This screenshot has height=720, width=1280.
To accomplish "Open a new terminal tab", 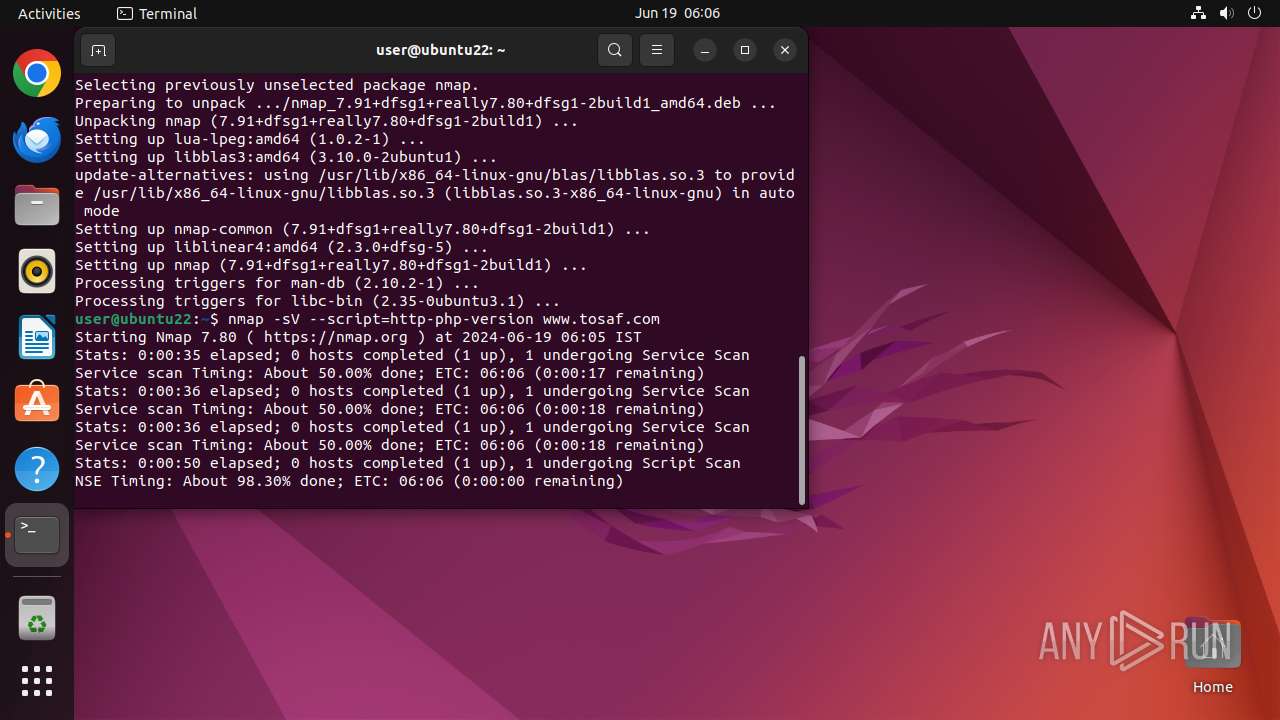I will [98, 50].
